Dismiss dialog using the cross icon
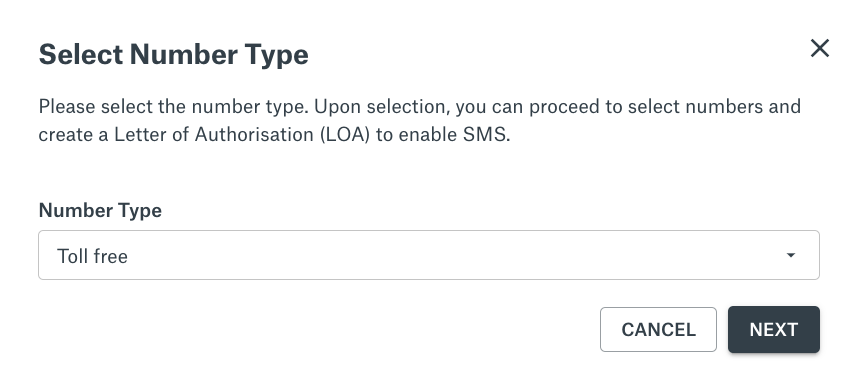 [819, 48]
